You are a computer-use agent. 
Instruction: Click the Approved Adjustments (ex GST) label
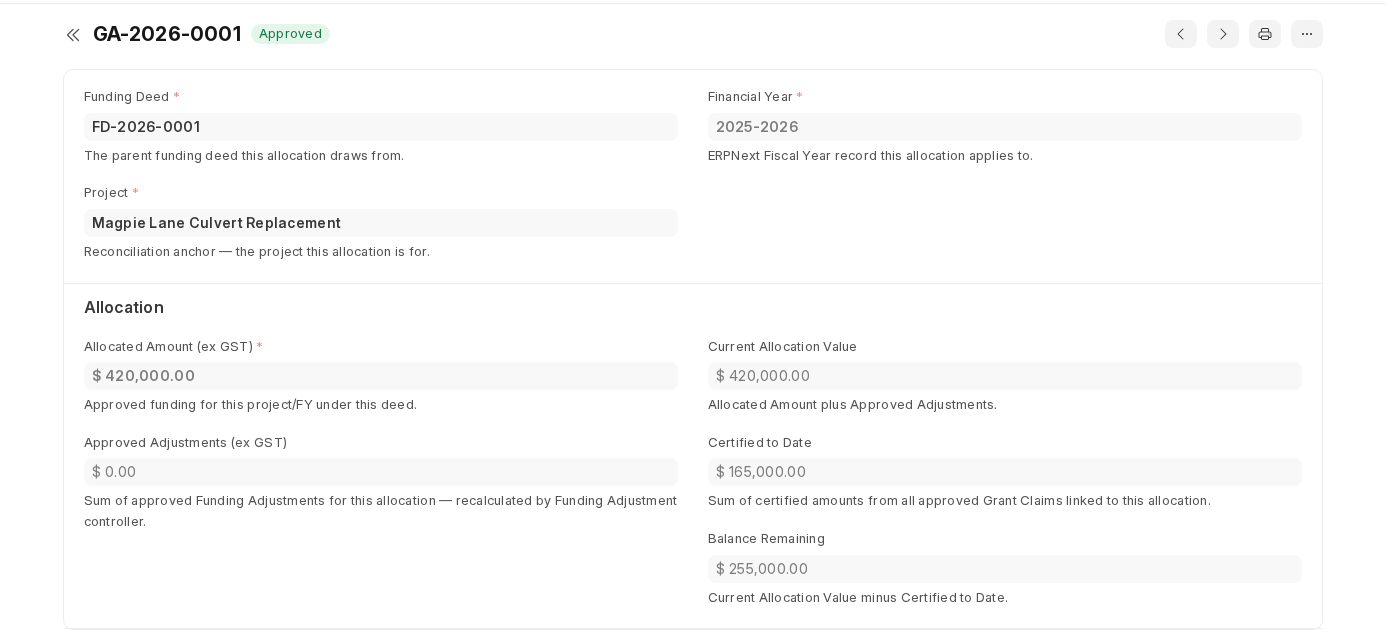pyautogui.click(x=185, y=443)
